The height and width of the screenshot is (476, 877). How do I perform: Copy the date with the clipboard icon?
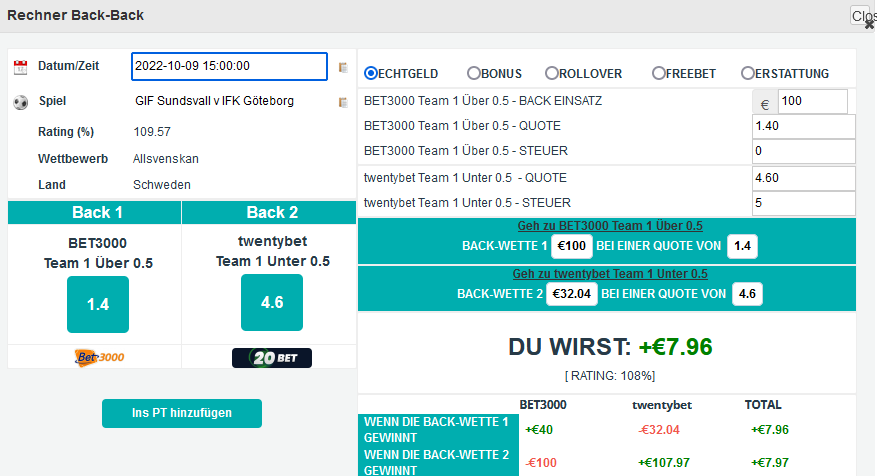pyautogui.click(x=343, y=68)
